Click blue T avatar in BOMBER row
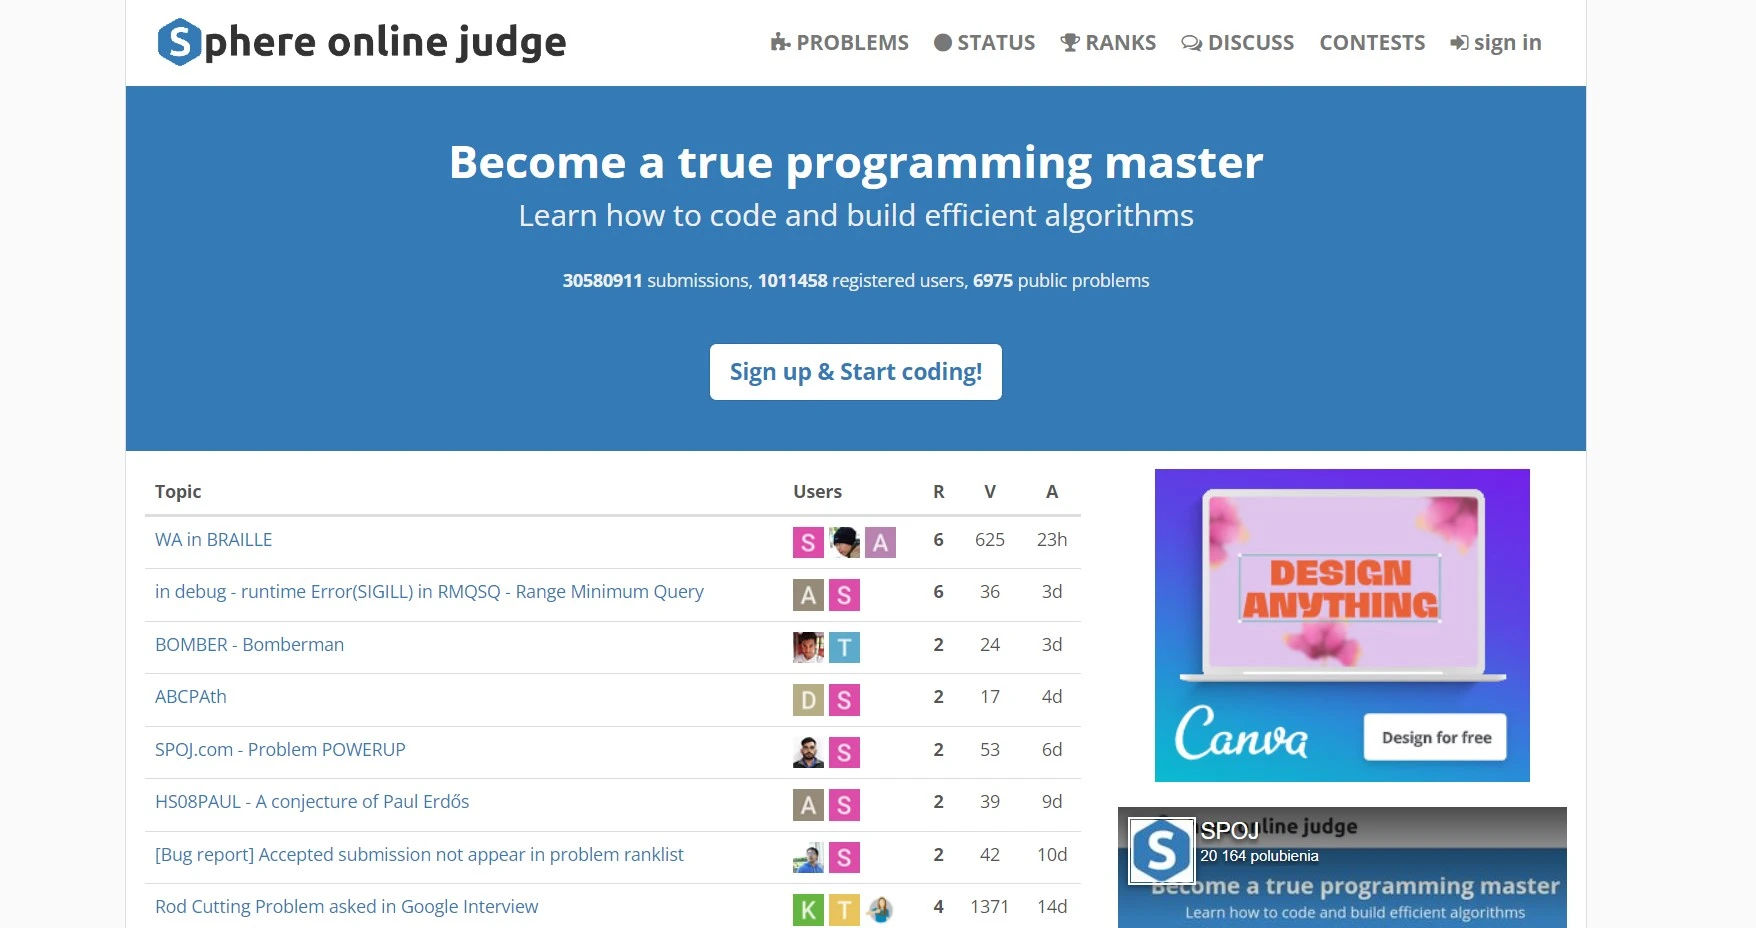 (x=844, y=647)
